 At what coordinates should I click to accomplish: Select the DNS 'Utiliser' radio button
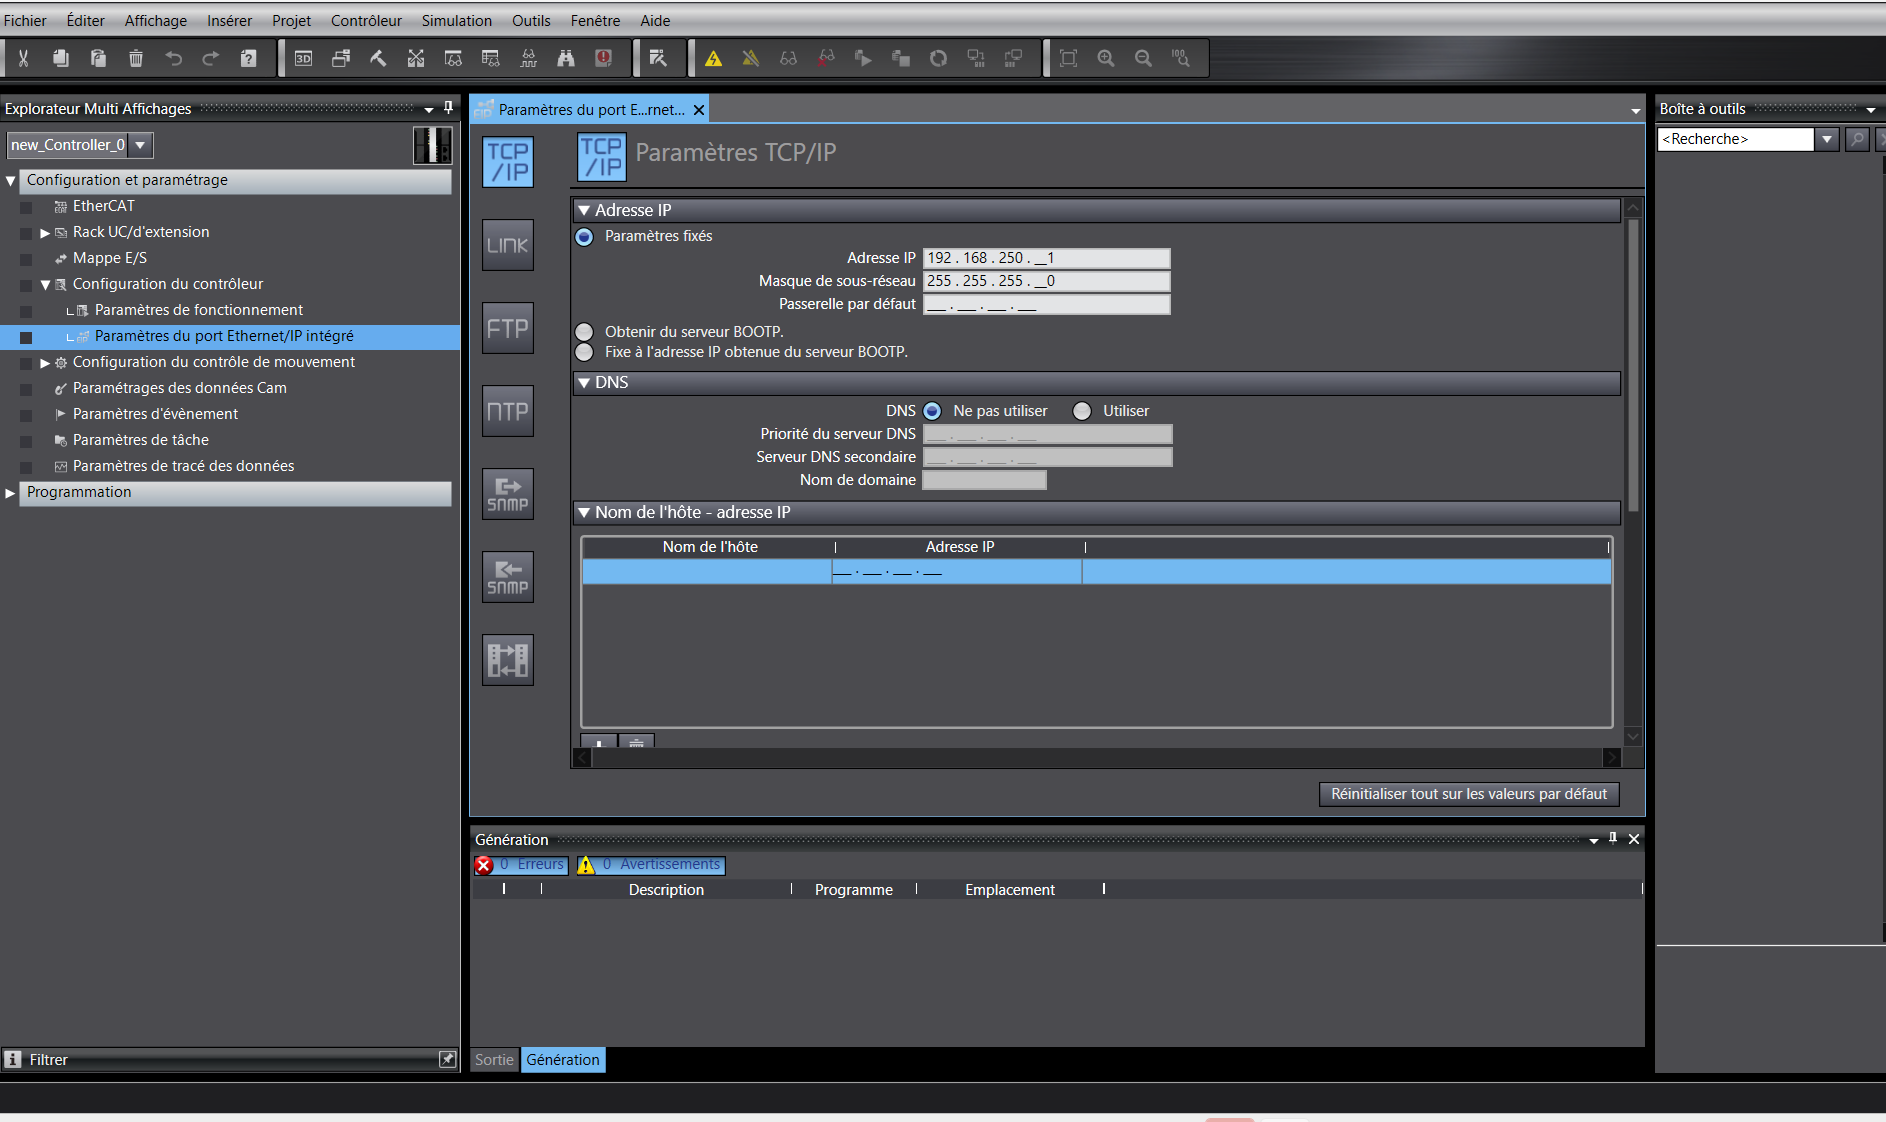(x=1082, y=411)
